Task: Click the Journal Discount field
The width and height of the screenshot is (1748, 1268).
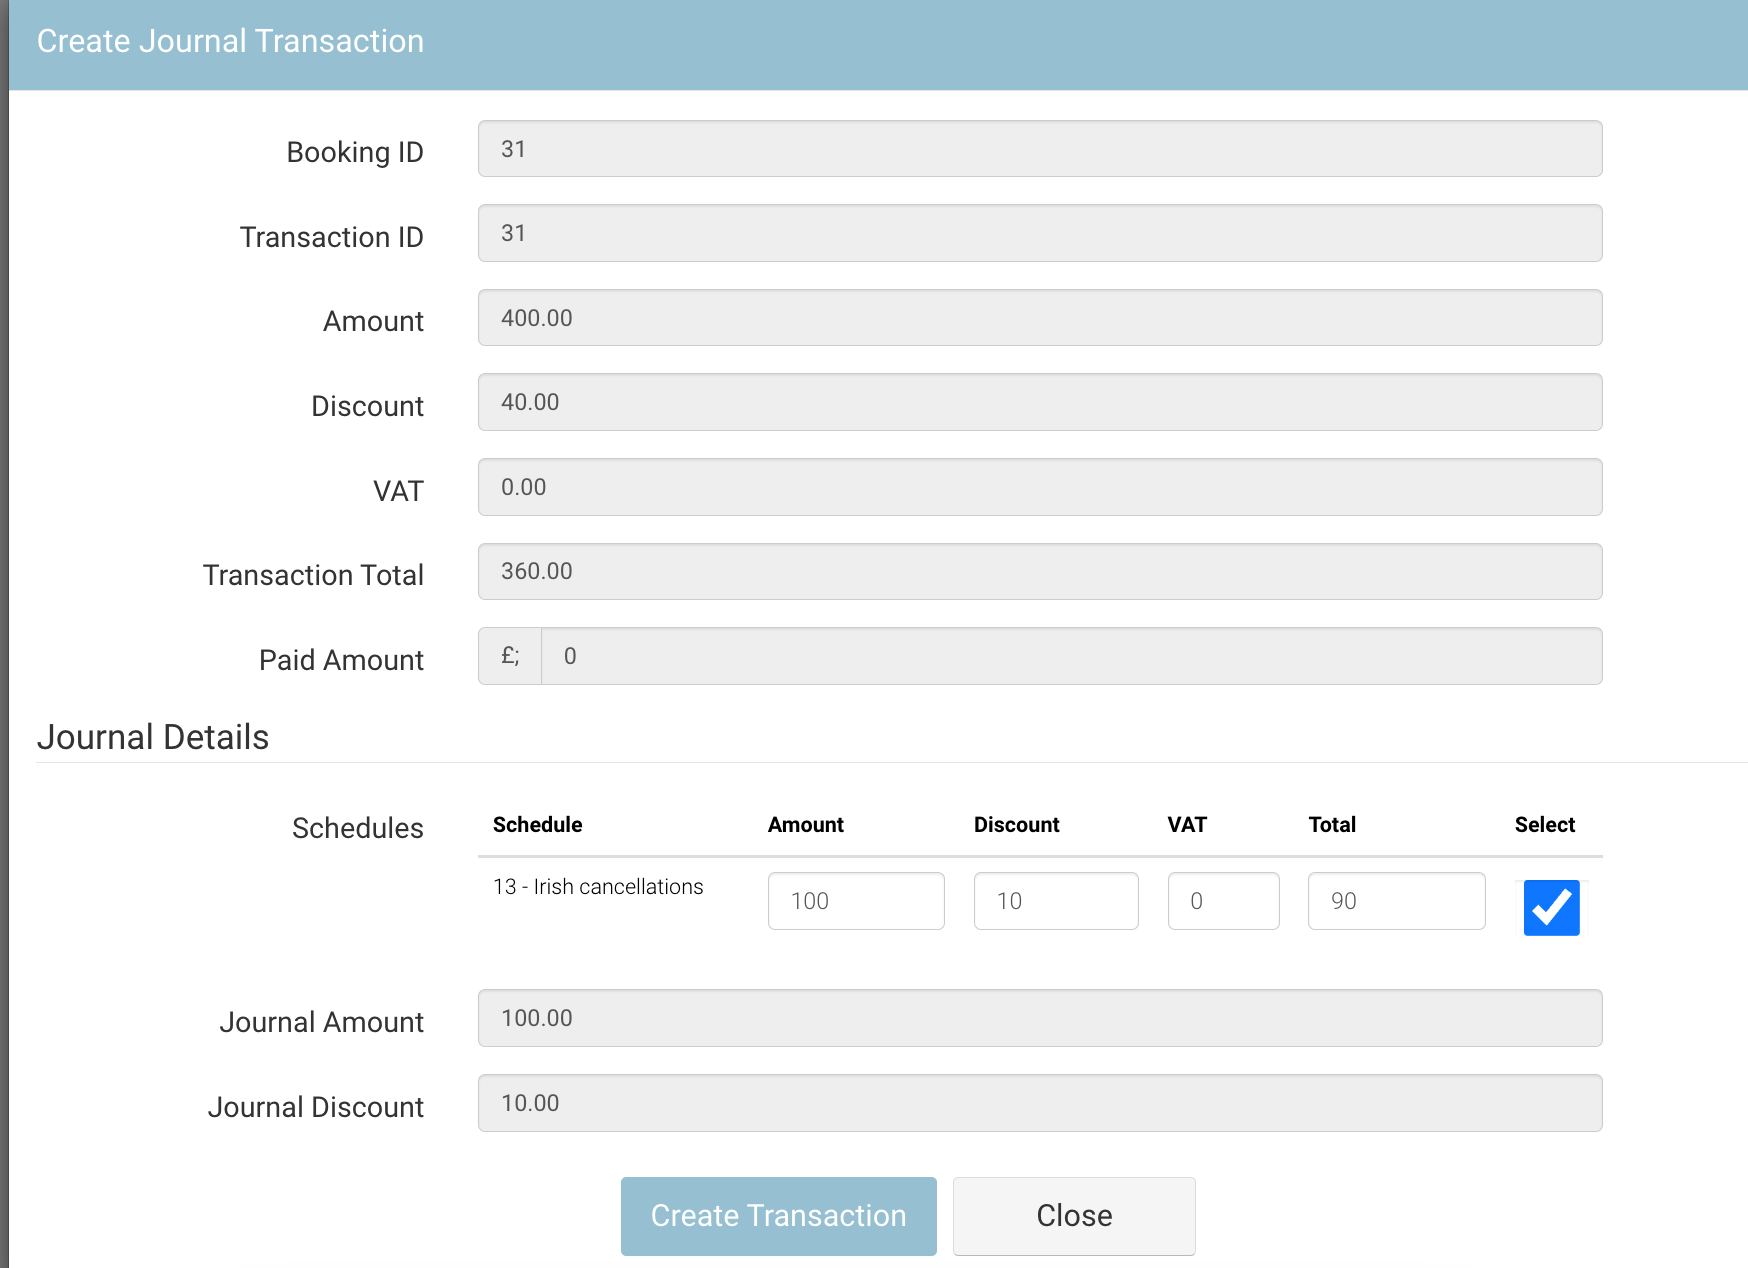Action: pos(1039,1103)
